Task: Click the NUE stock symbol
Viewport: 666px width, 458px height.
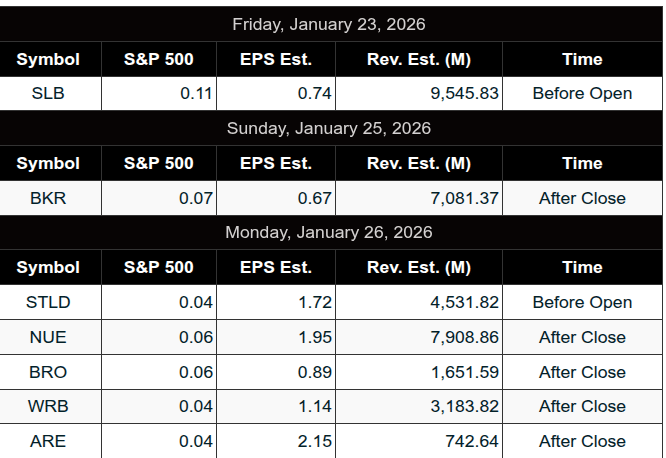Action: 48,337
